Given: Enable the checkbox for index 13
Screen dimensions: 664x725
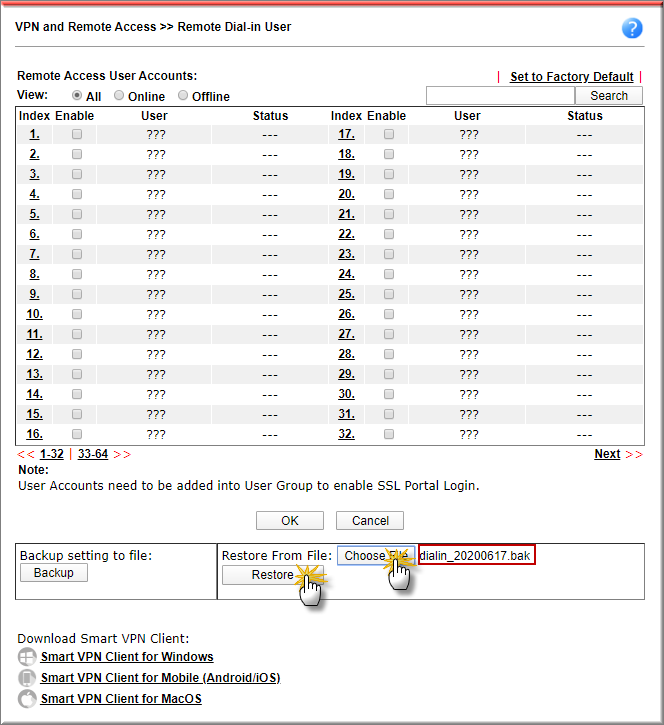Looking at the screenshot, I should click(x=77, y=374).
